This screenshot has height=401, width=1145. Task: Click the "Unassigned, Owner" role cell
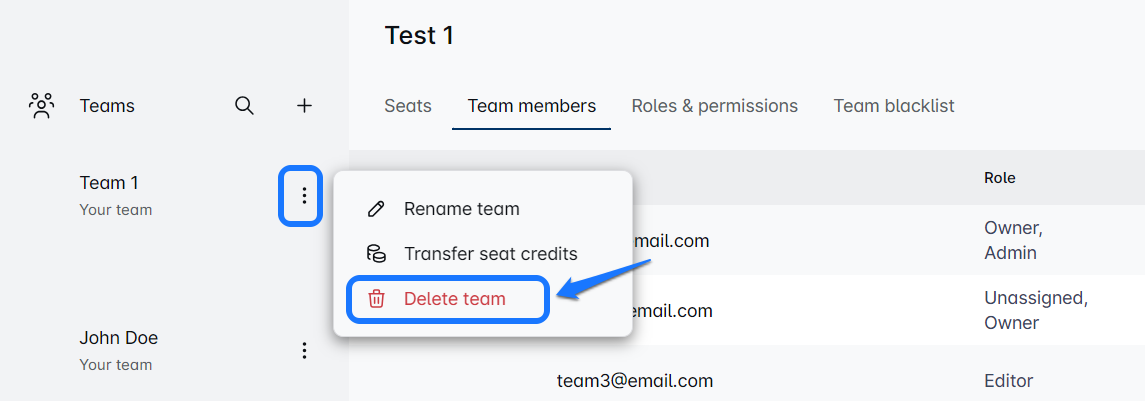[1035, 310]
